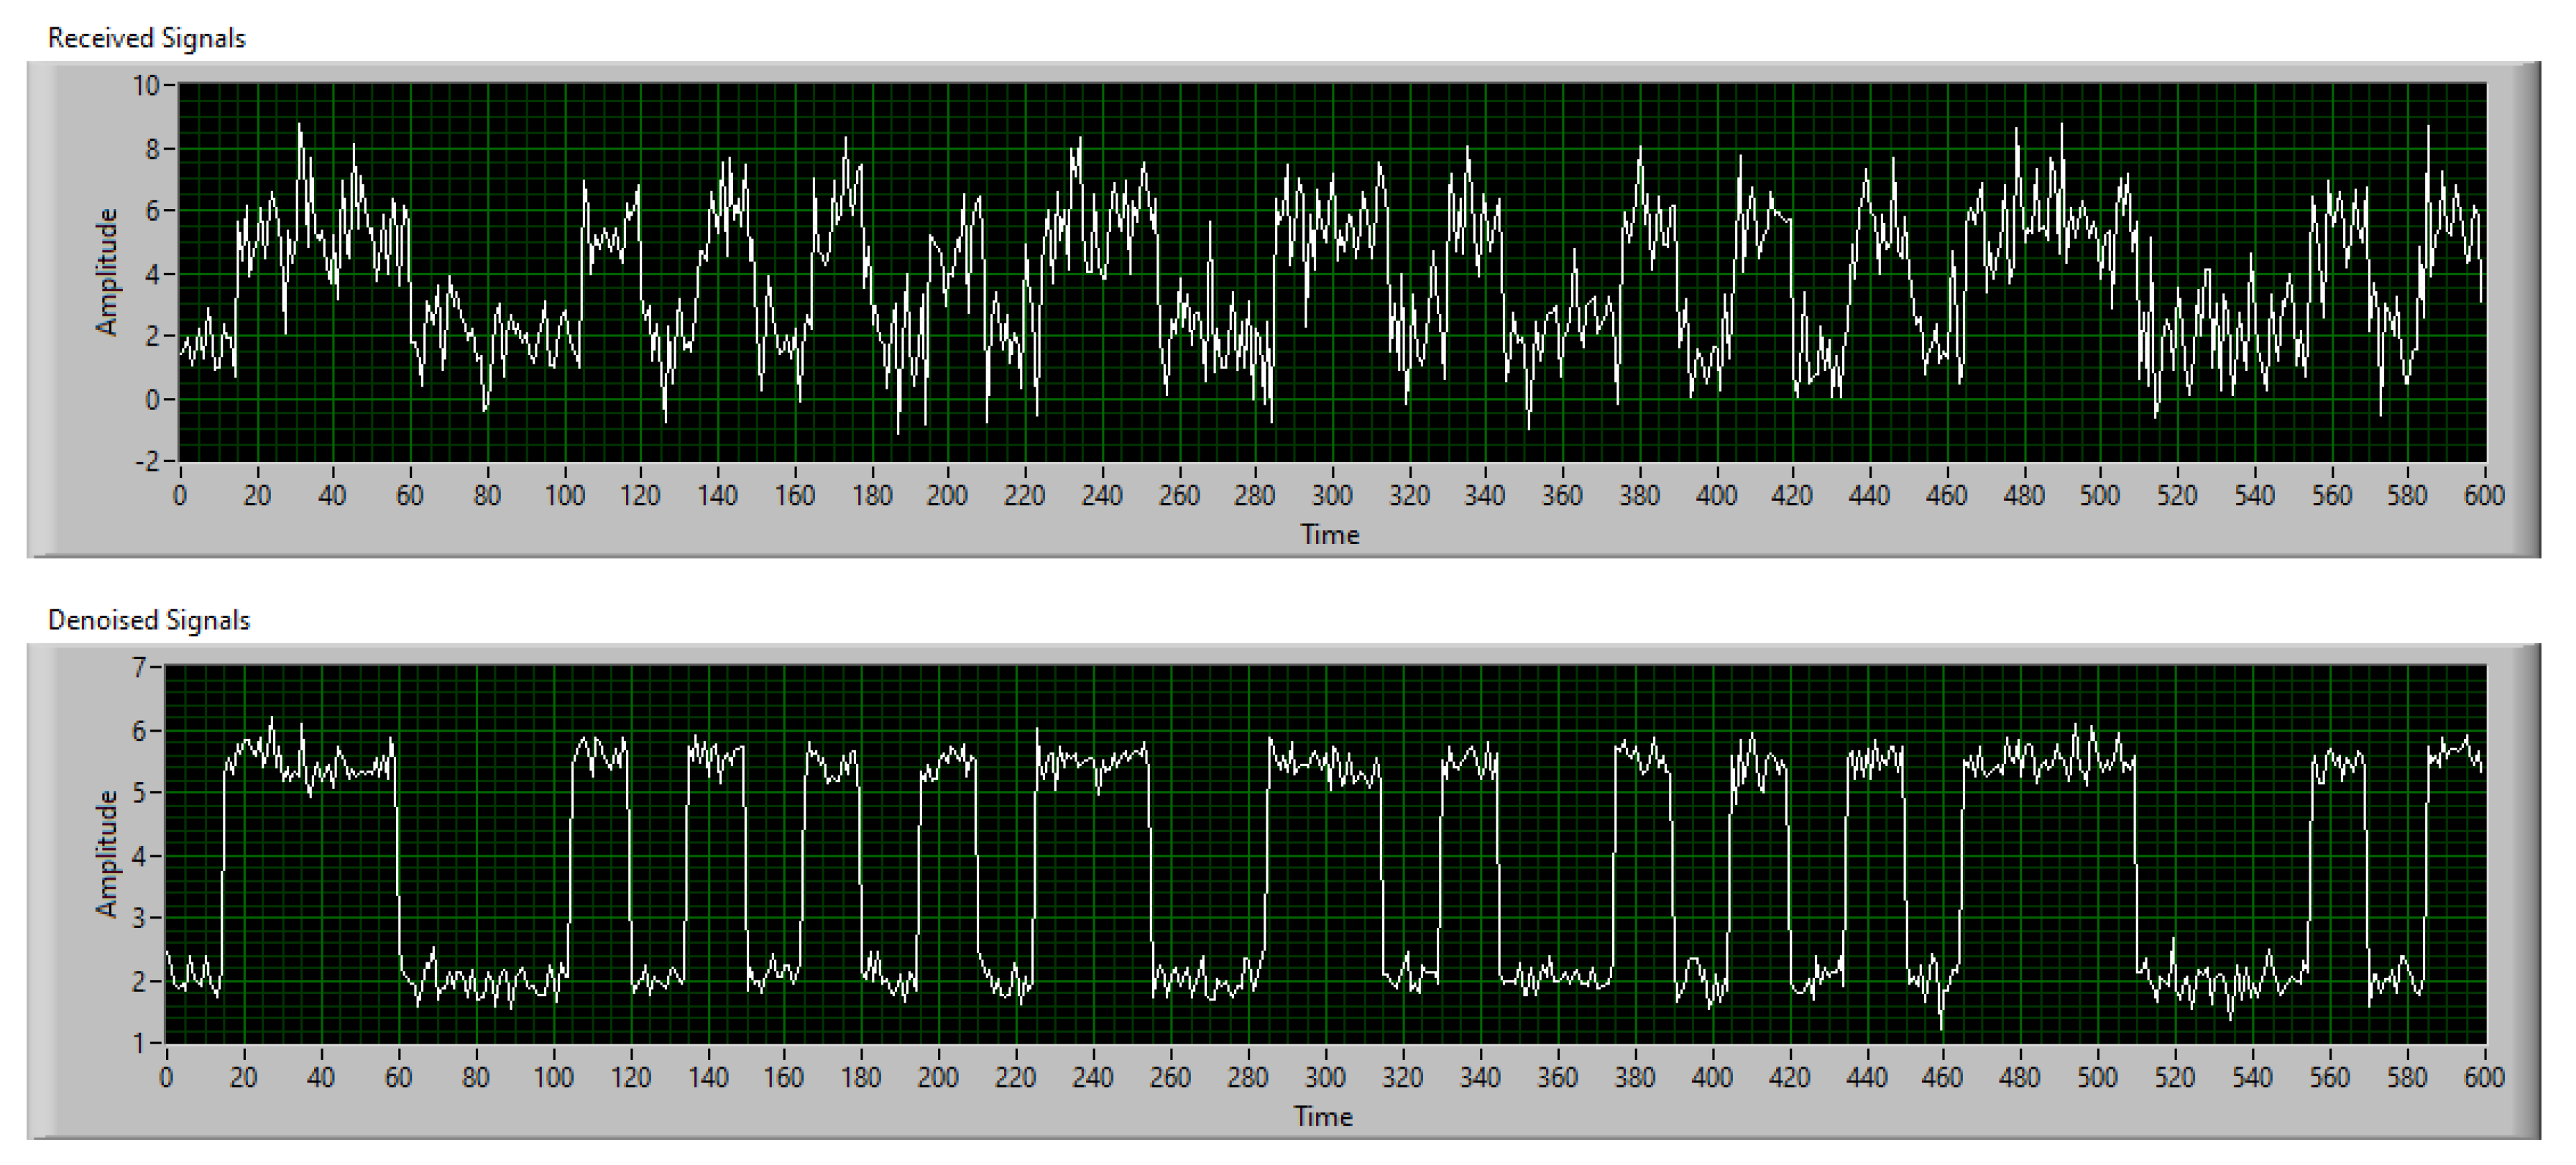Click the minimum value 1 on Denoised Signals amplitude axis

[x=139, y=1043]
